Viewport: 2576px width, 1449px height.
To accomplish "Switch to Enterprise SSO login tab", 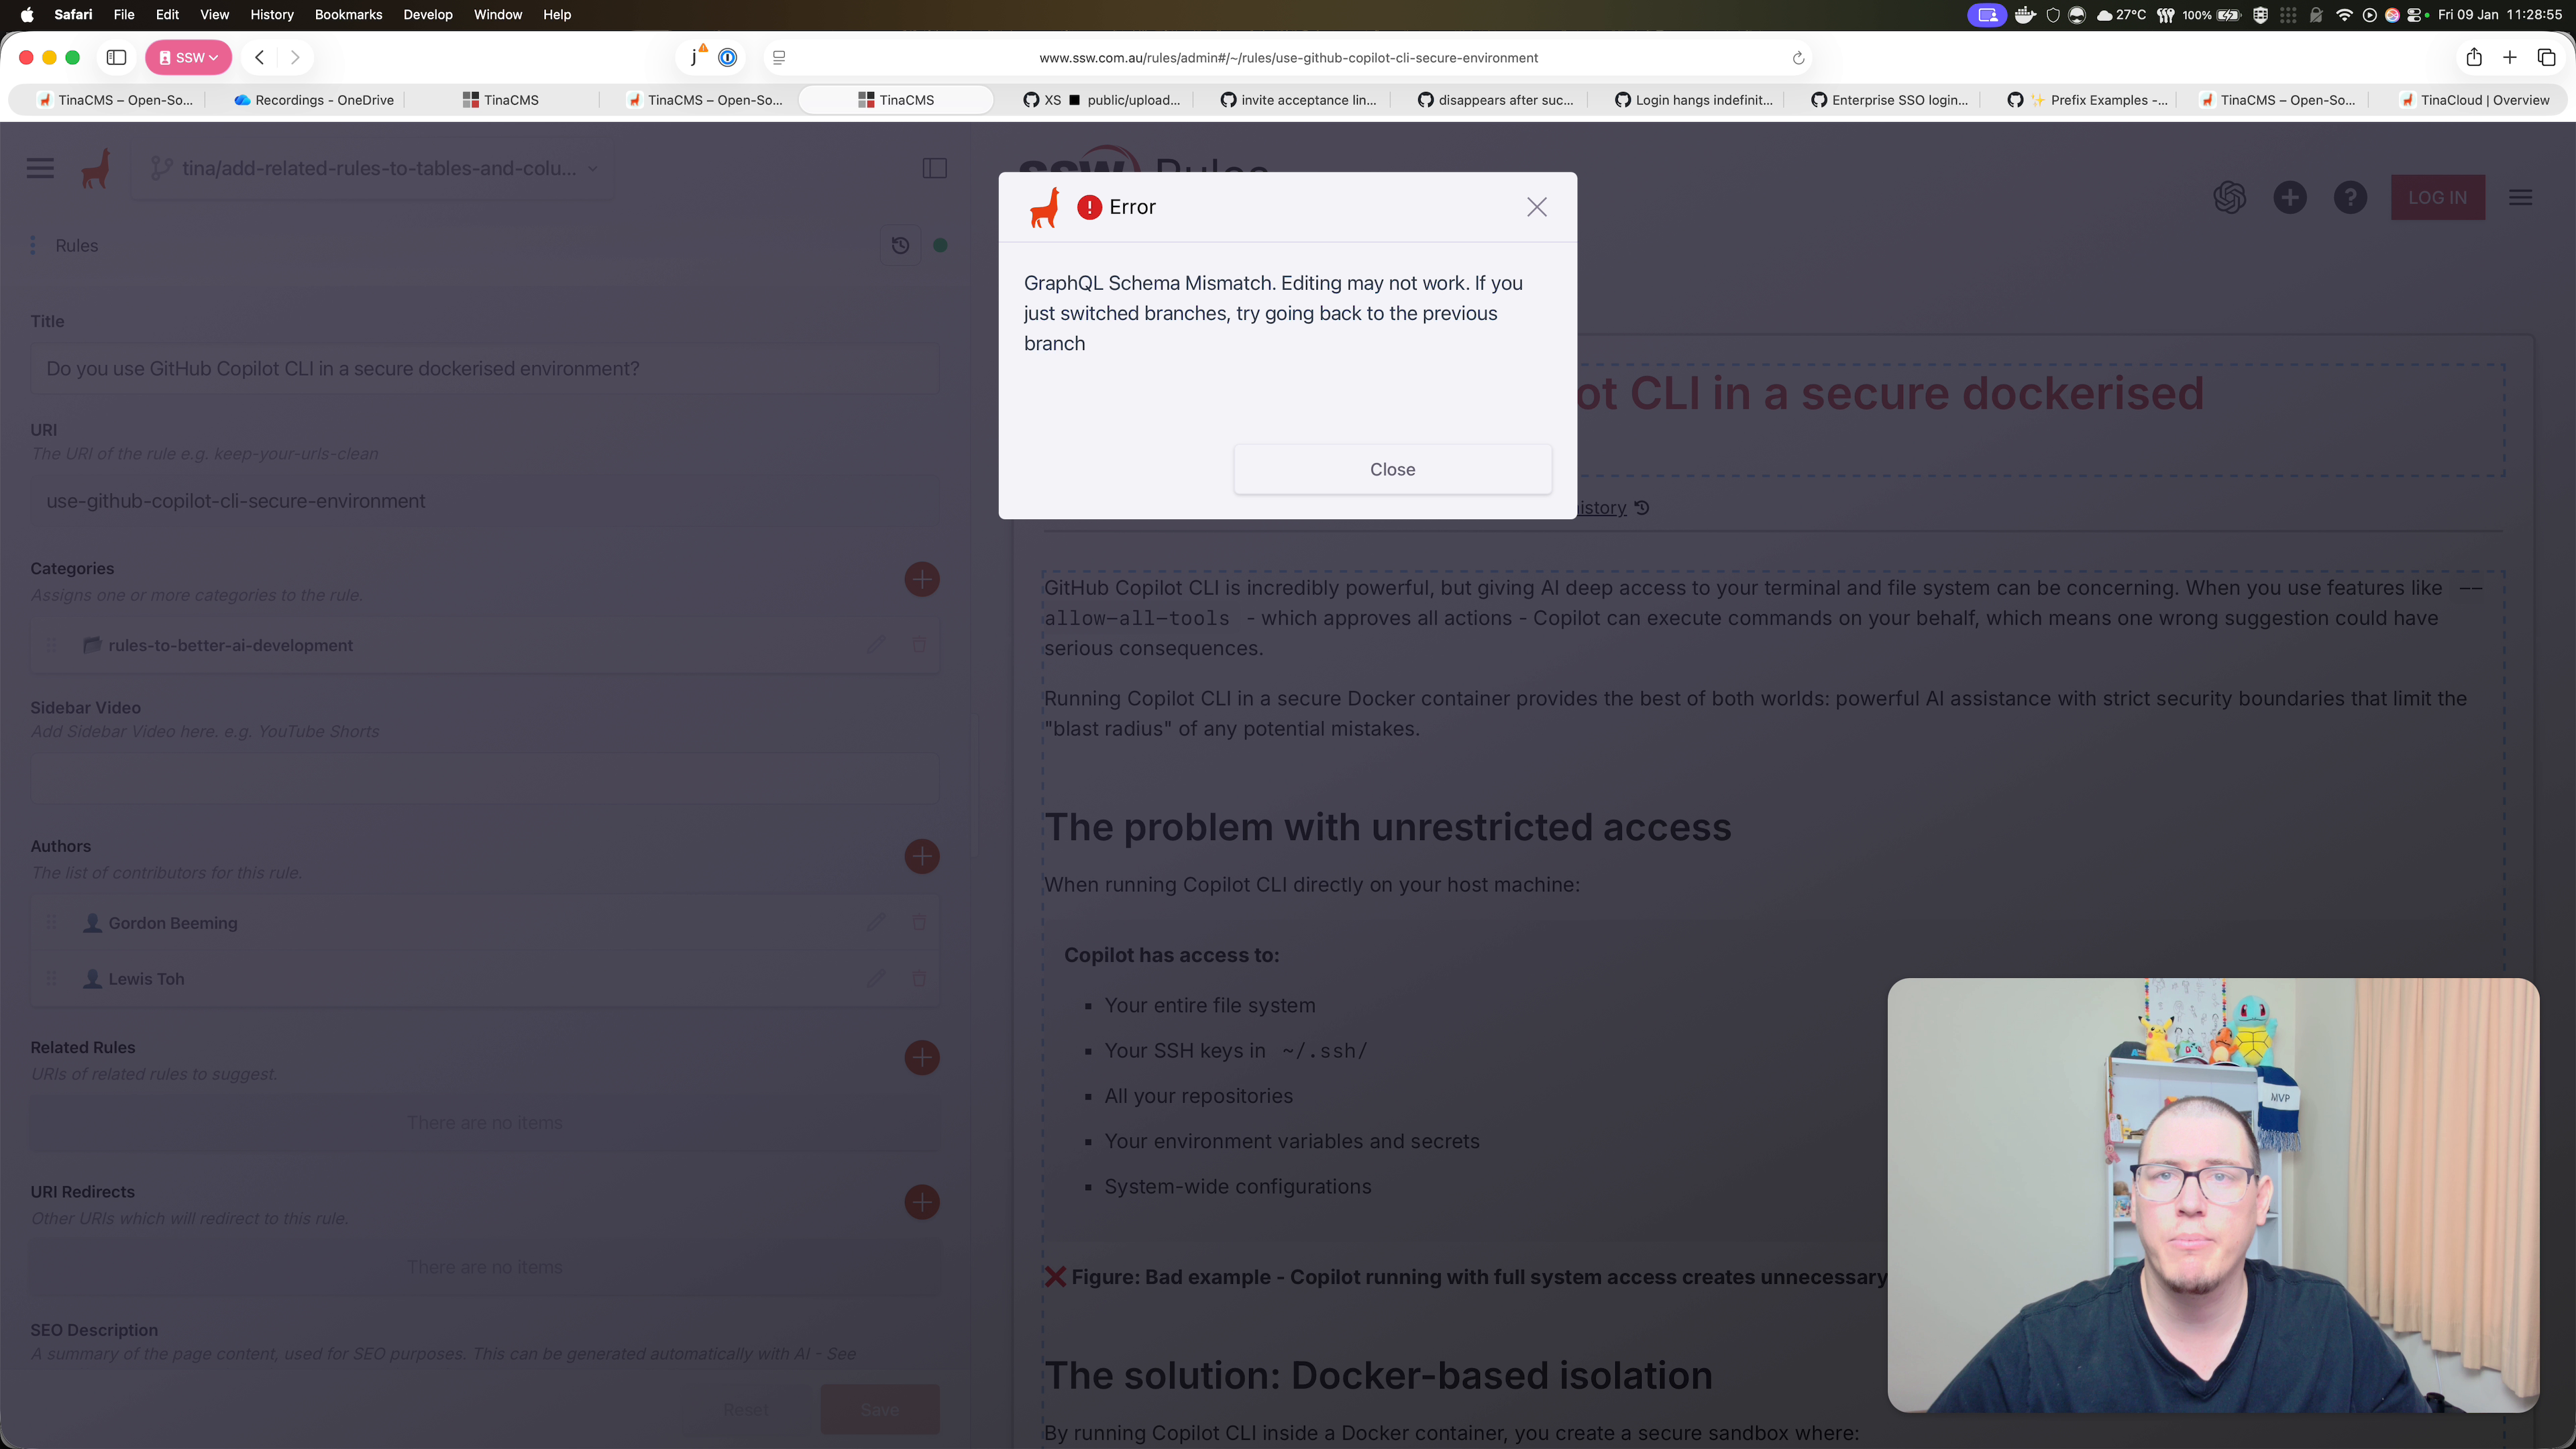I will click(x=1889, y=99).
